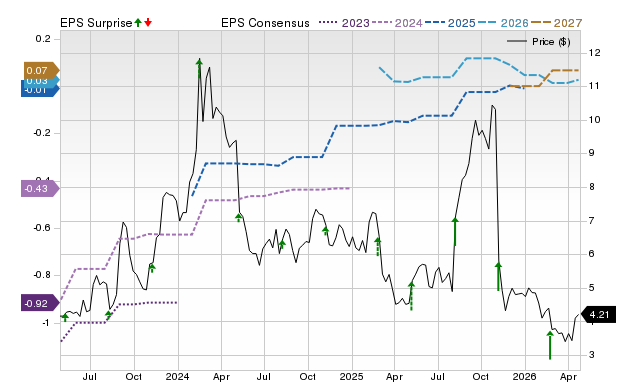The image size is (640, 382).
Task: Click the brown 0.07 value flag
Action: tap(41, 71)
